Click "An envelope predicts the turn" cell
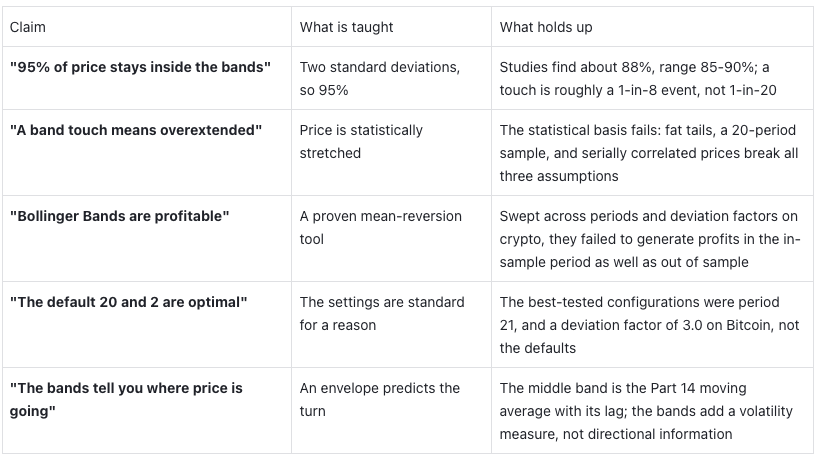This screenshot has width=817, height=462. (379, 399)
